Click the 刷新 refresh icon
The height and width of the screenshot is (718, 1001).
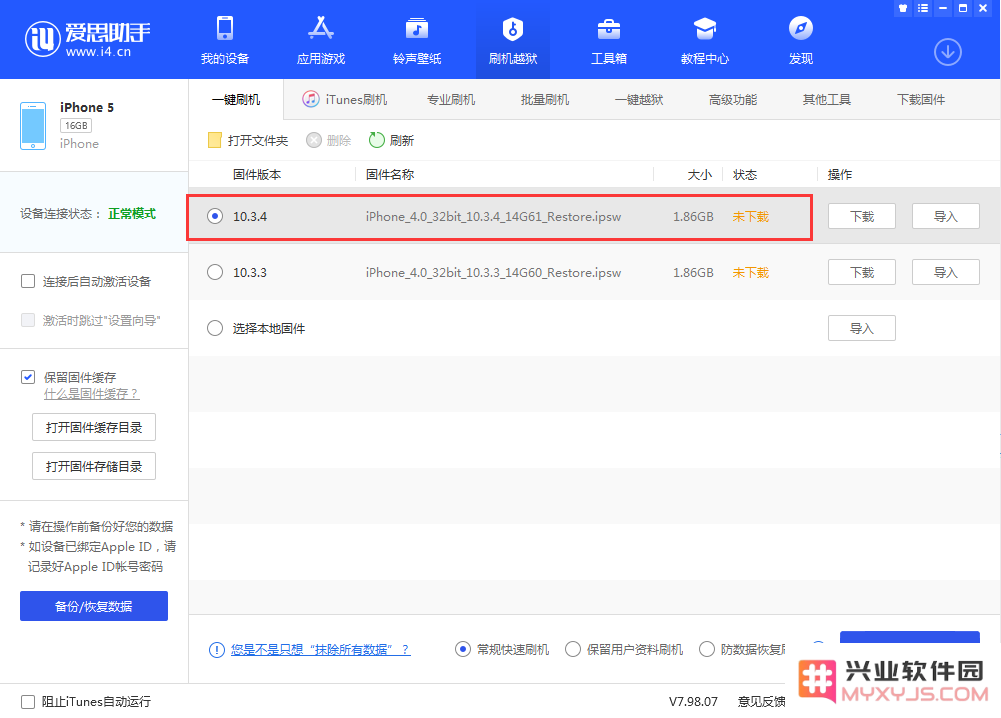point(377,140)
